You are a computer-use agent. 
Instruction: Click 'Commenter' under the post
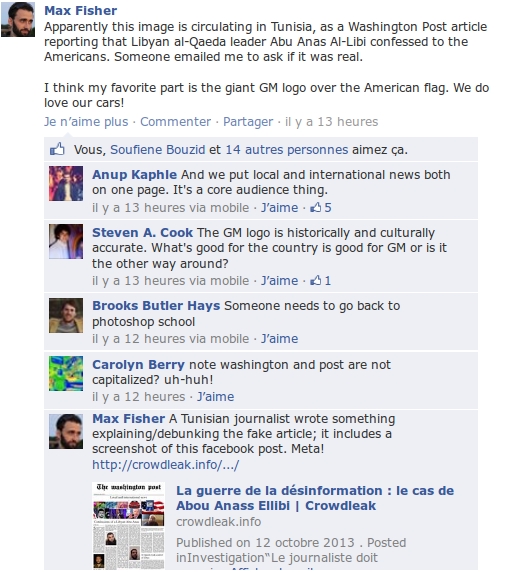pyautogui.click(x=175, y=121)
